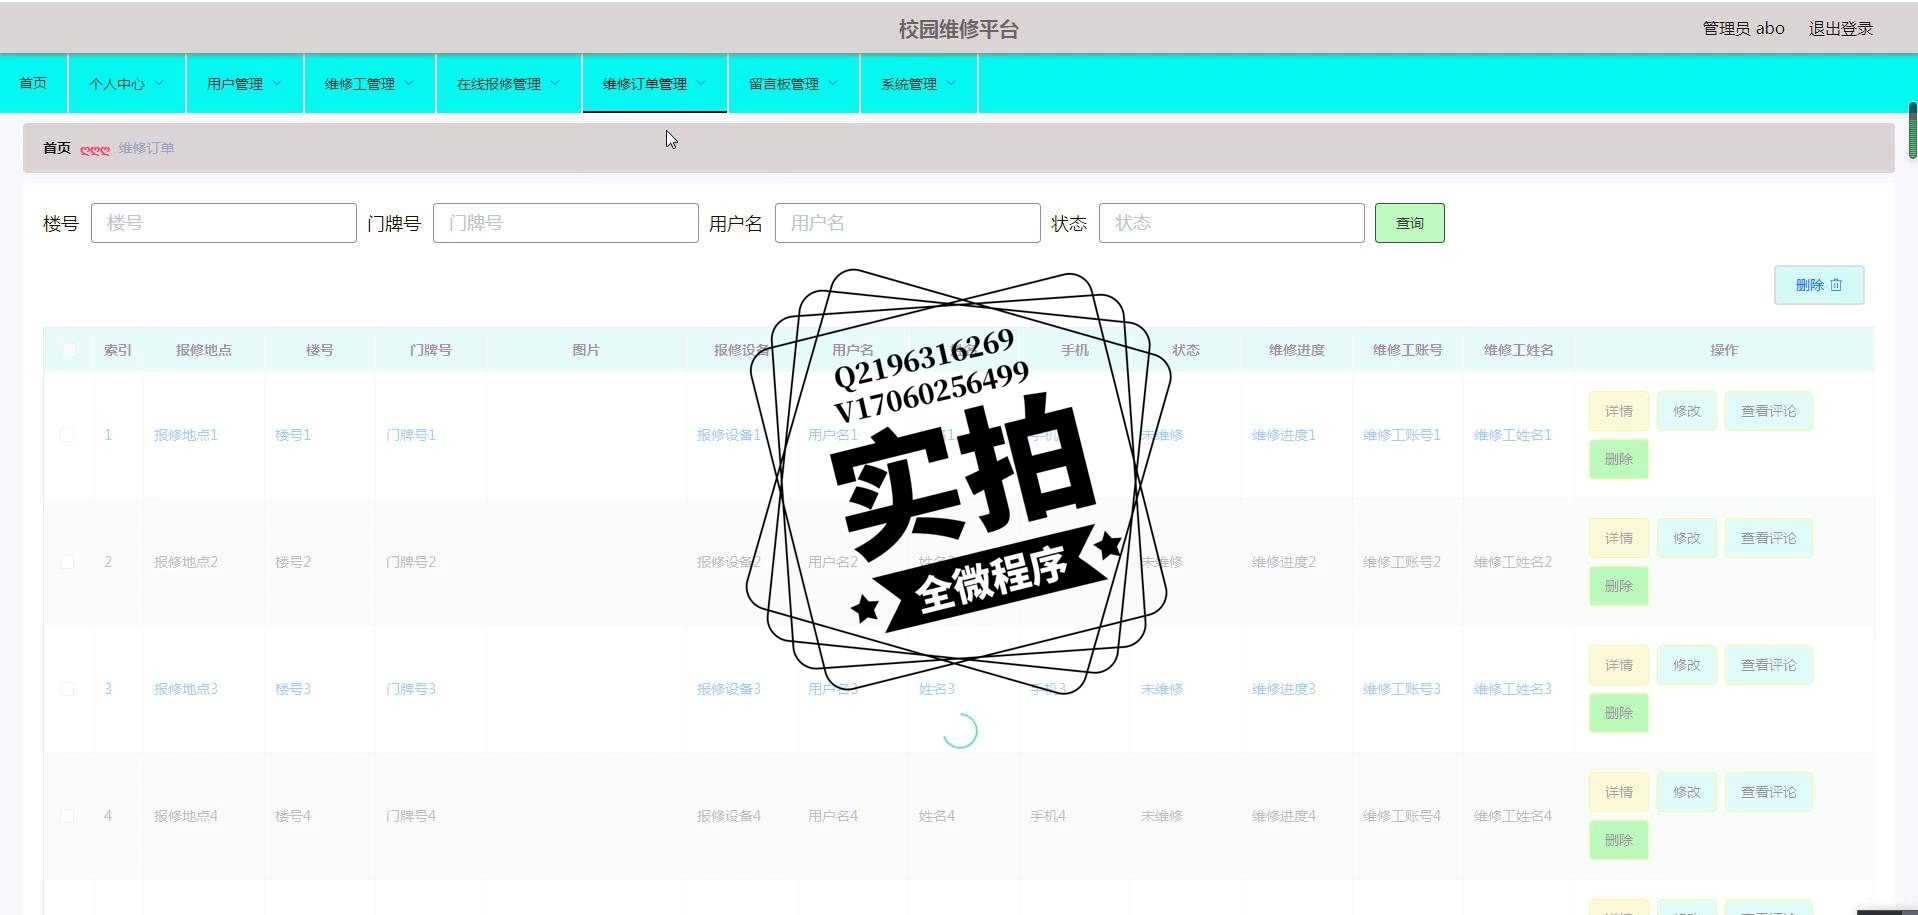1918x915 pixels.
Task: Click green 删除 for row 报修地点1
Action: pyautogui.click(x=1619, y=459)
